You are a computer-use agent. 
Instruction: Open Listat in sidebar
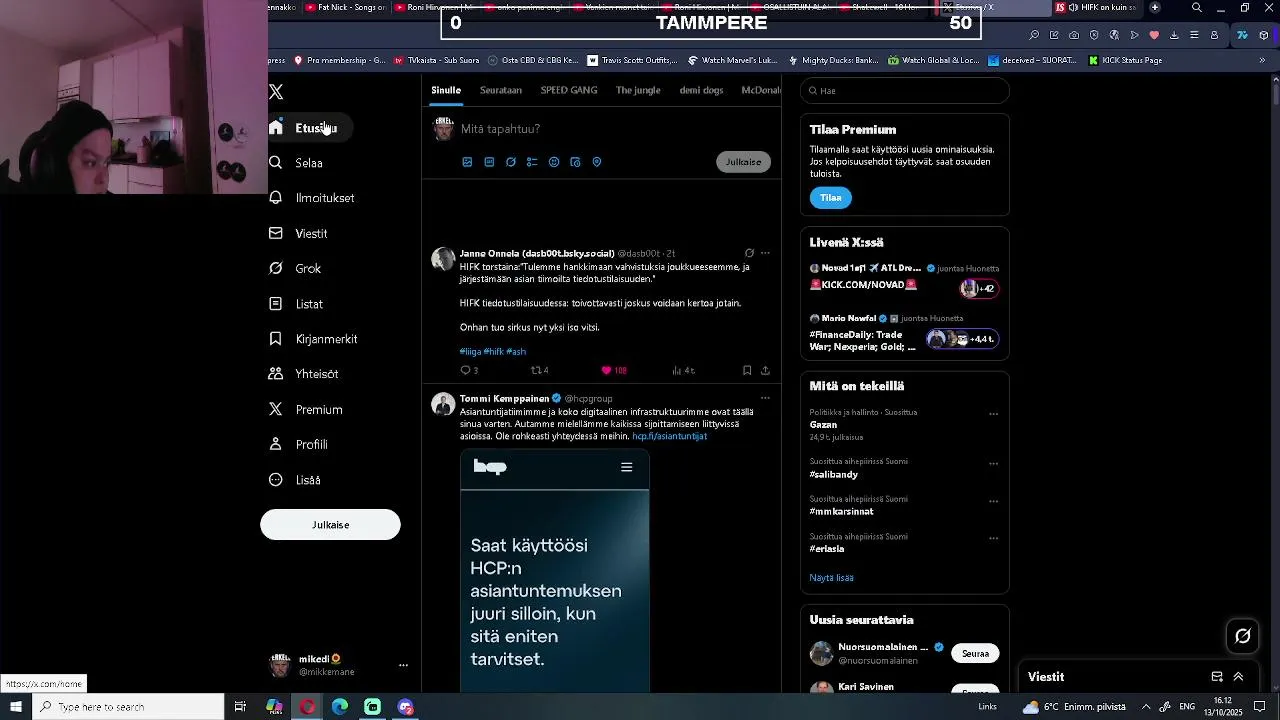(x=296, y=304)
